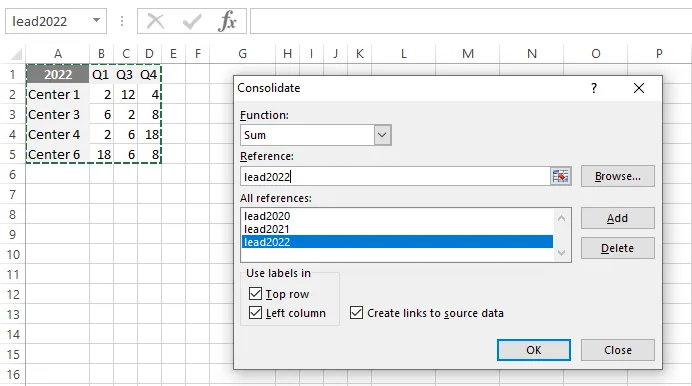Close the Consolidate dialog with X
This screenshot has width=692, height=386.
click(x=639, y=88)
